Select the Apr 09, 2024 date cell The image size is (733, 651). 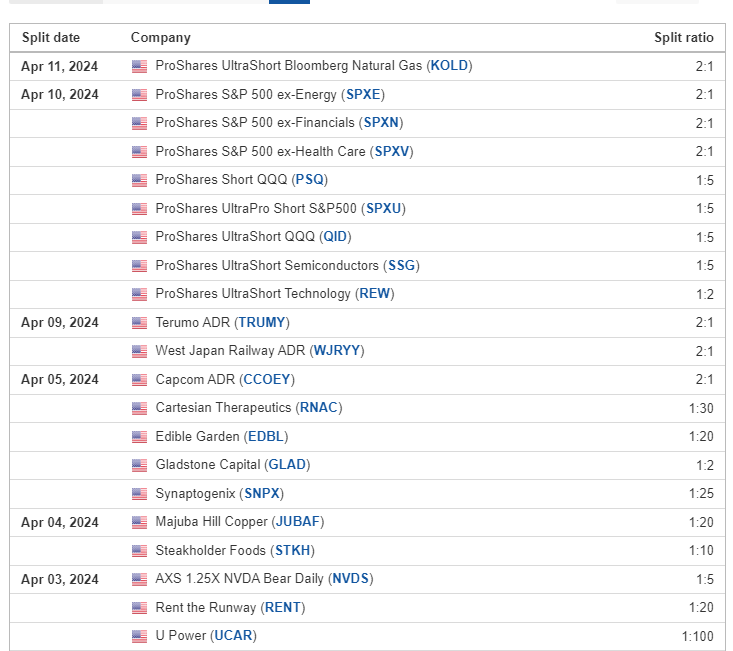59,322
